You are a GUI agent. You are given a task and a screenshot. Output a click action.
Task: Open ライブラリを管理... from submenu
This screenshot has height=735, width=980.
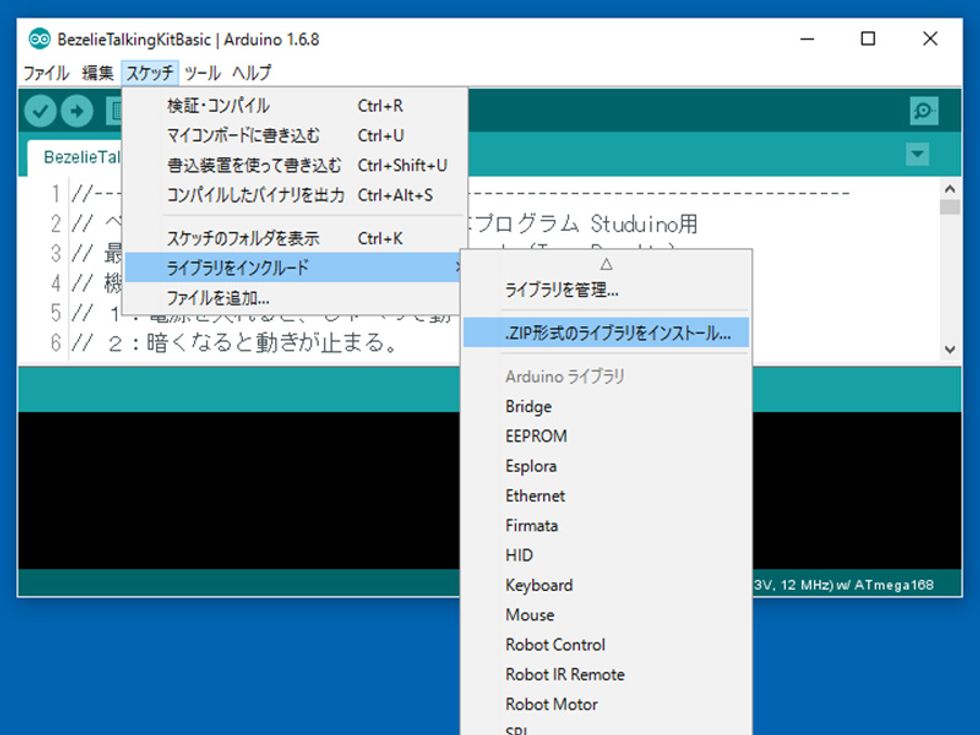pyautogui.click(x=561, y=291)
